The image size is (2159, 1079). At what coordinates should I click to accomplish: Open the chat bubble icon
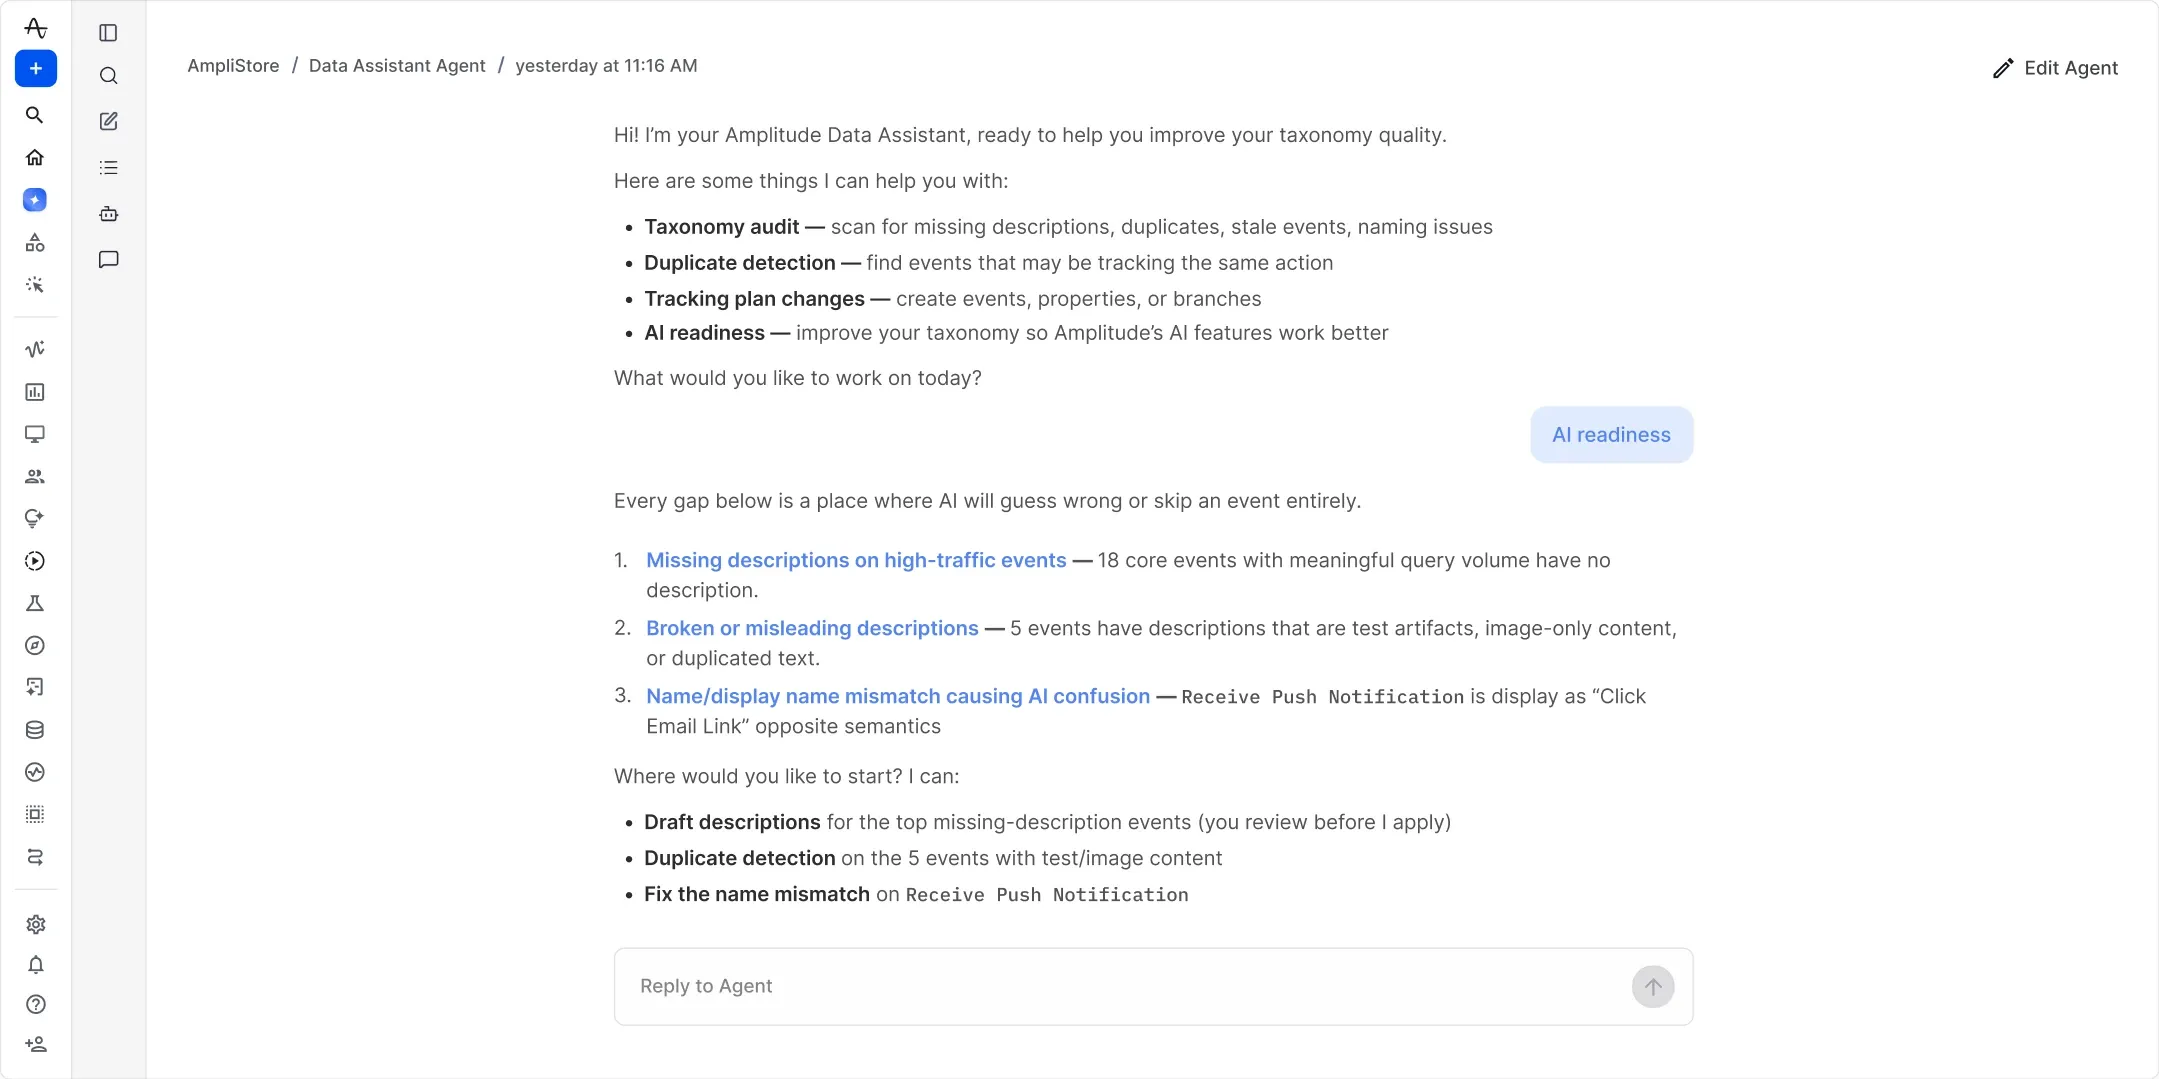click(x=109, y=259)
